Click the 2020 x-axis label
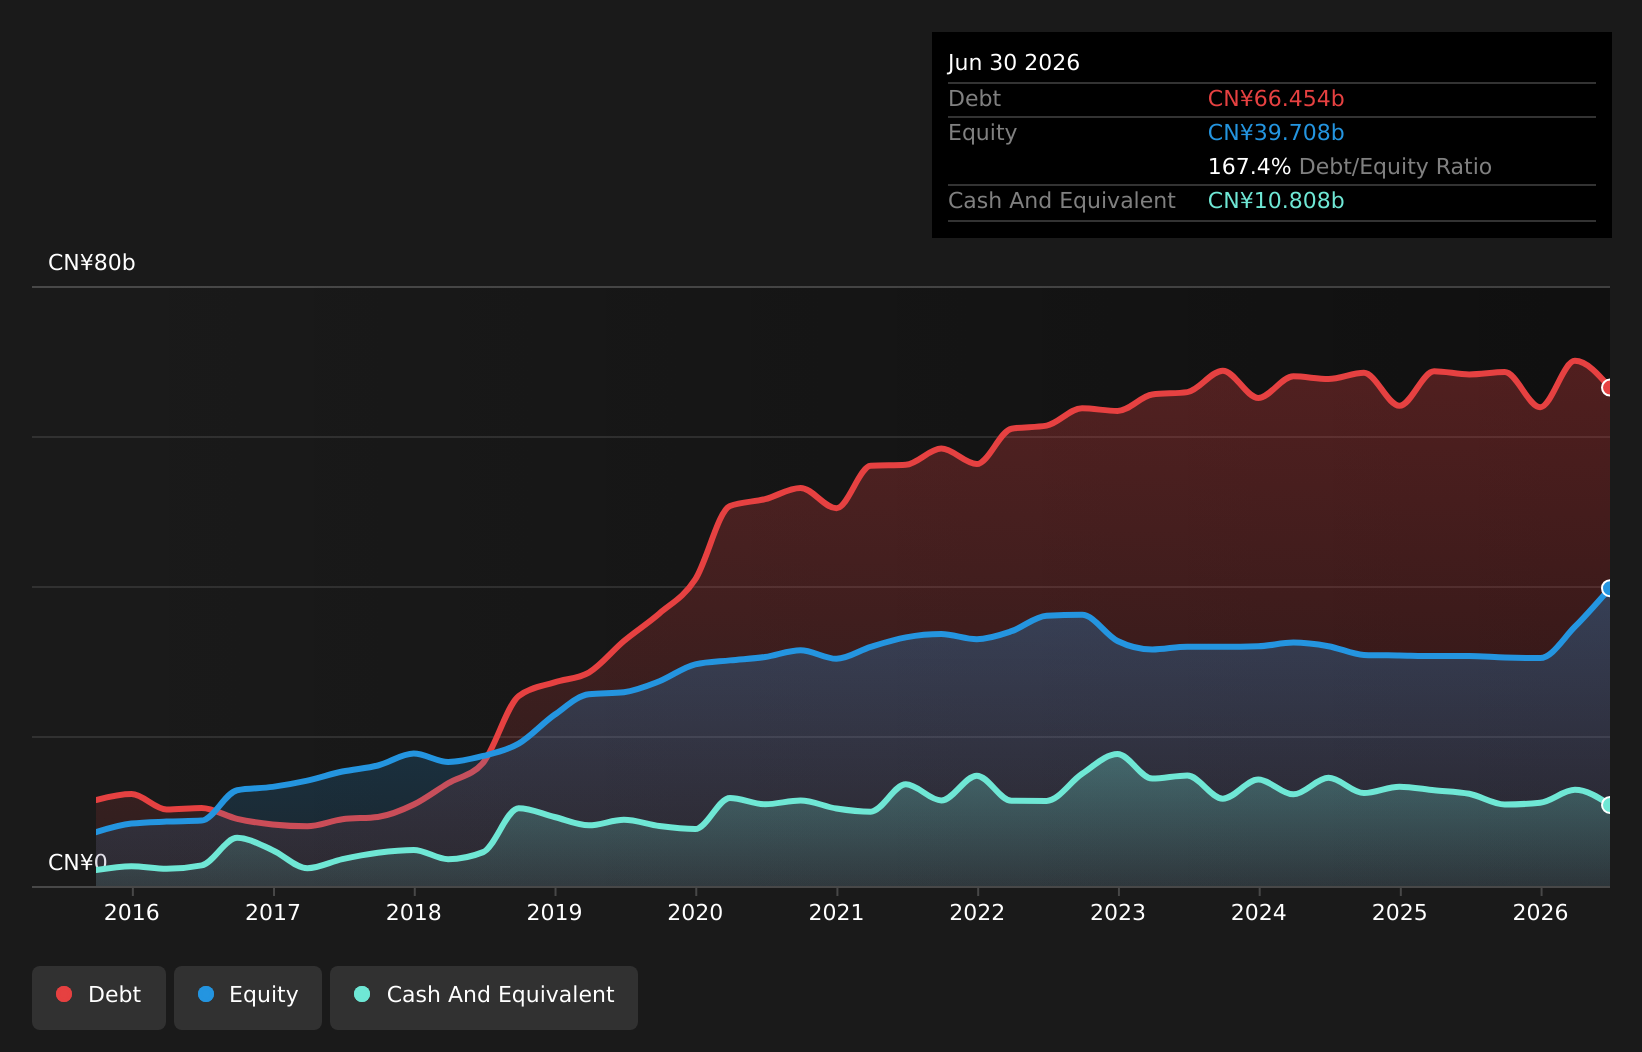The height and width of the screenshot is (1052, 1642). [696, 912]
